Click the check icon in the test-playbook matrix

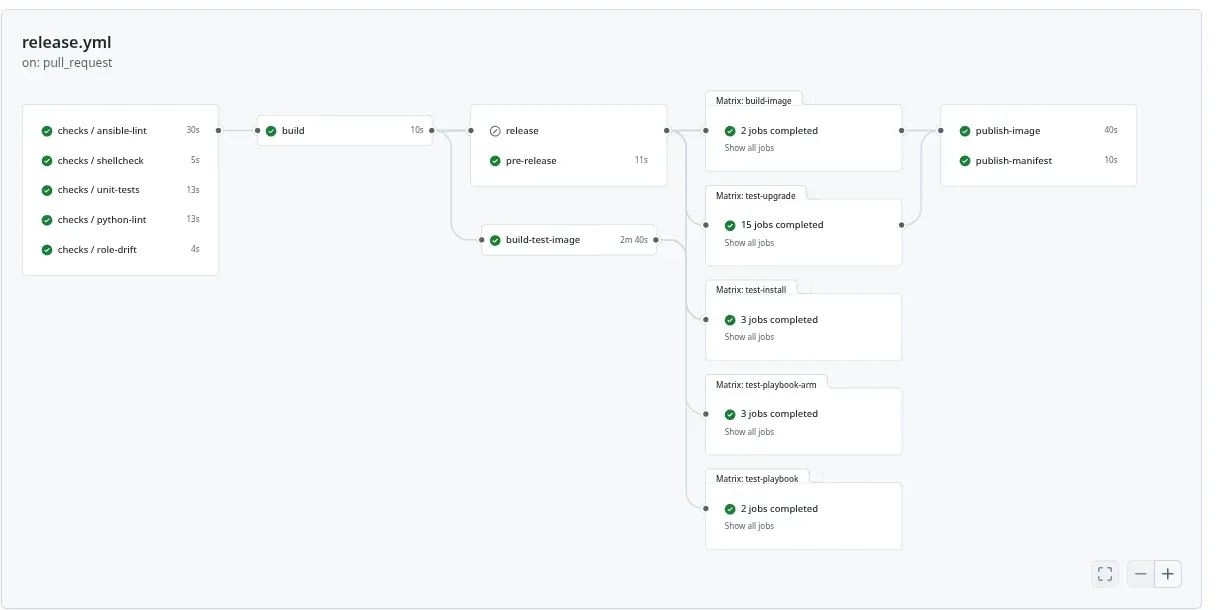coord(730,509)
